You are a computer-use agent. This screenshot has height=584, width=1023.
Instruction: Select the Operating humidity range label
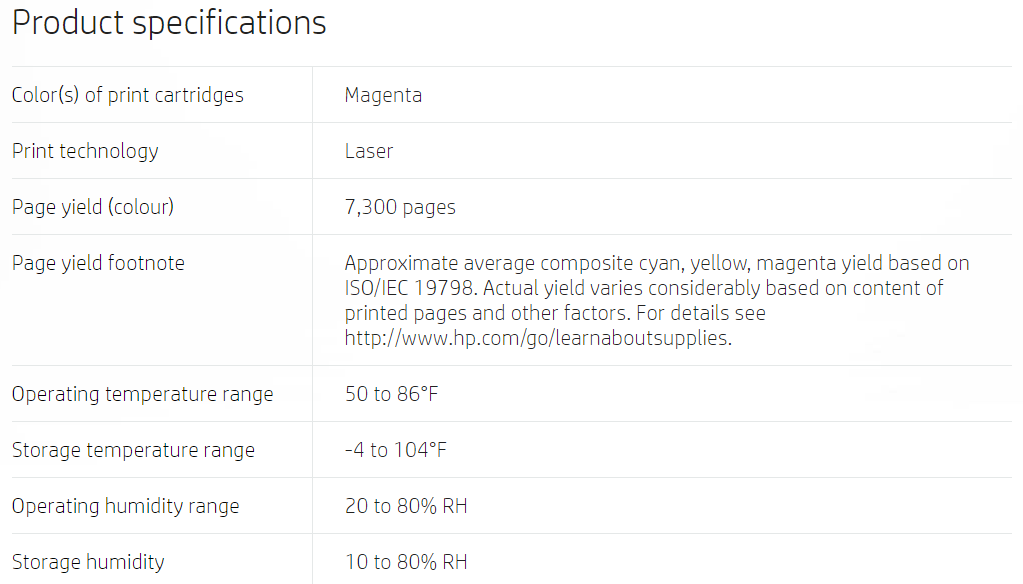coord(125,506)
